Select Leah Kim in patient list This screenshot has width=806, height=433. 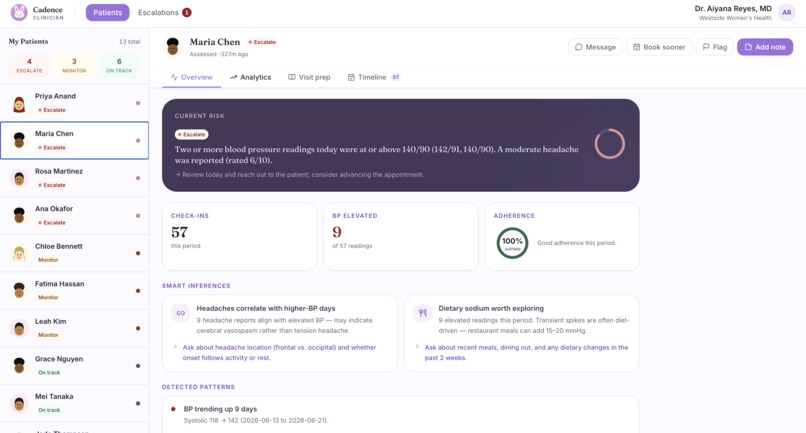point(75,328)
